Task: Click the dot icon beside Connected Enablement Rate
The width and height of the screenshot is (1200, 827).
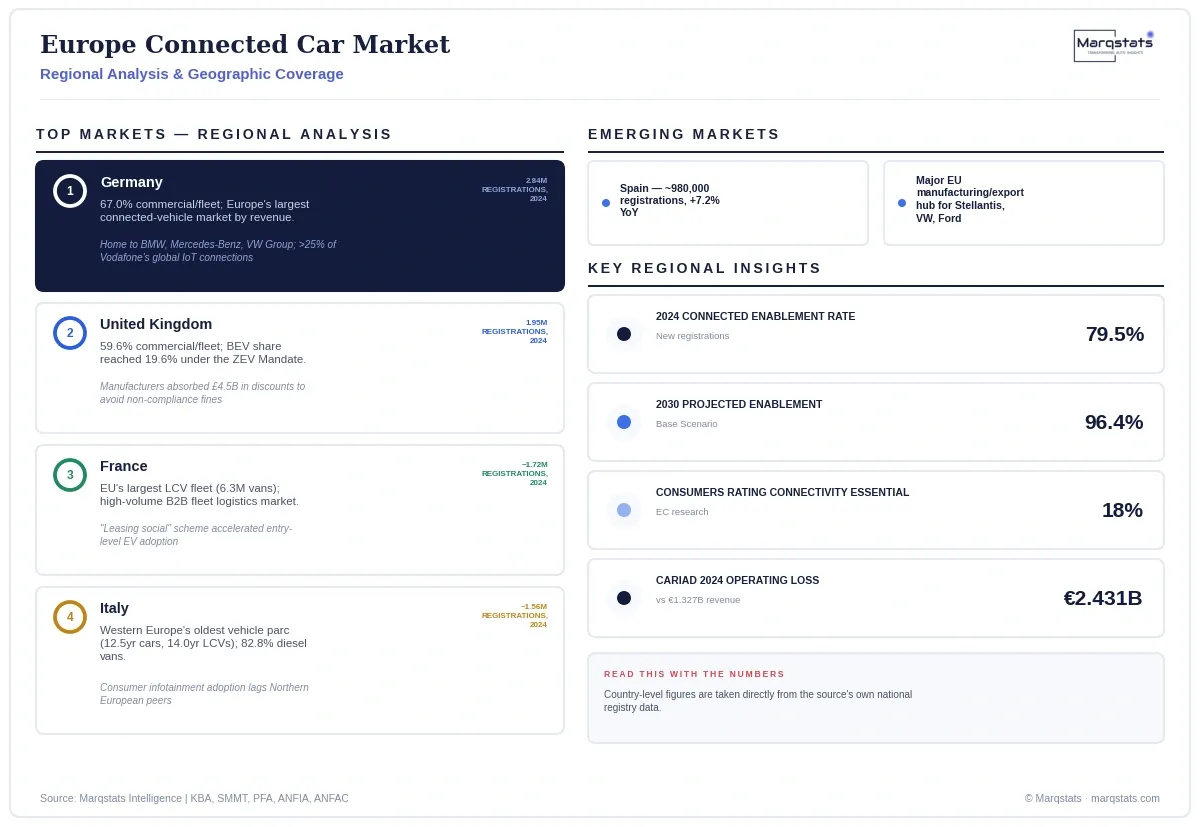Action: coord(624,334)
